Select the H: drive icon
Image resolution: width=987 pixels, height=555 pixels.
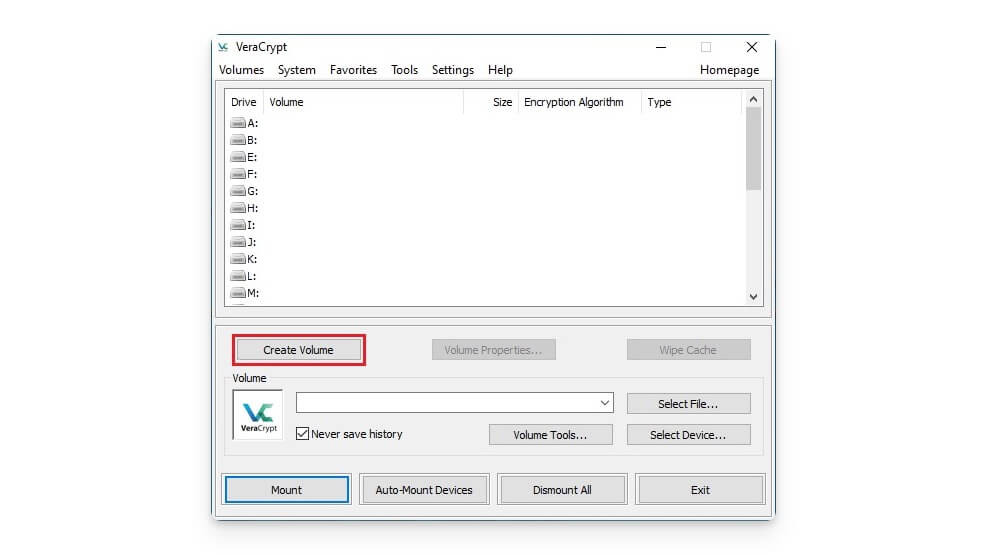(x=238, y=208)
